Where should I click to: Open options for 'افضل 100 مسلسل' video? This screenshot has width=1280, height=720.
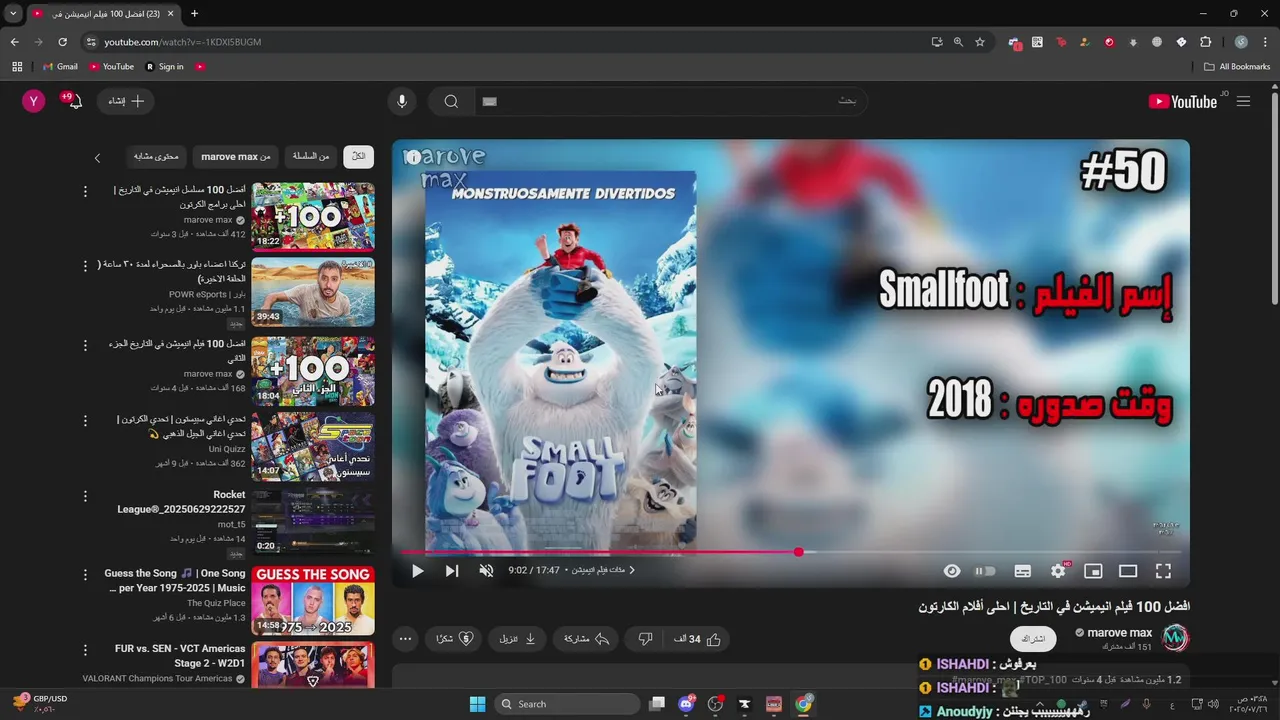pos(85,191)
